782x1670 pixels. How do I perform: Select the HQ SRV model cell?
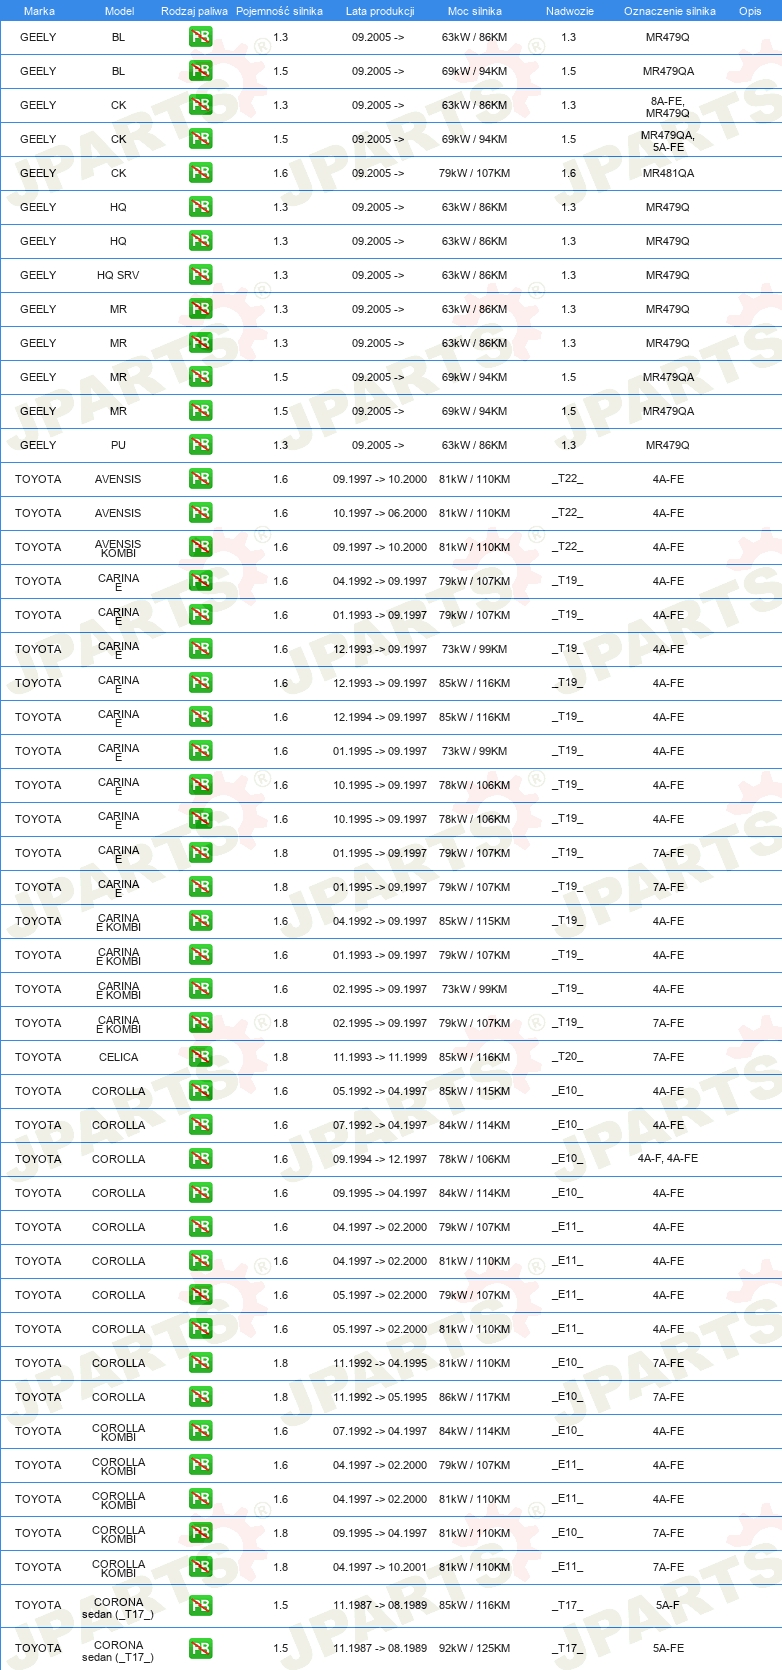coord(118,275)
